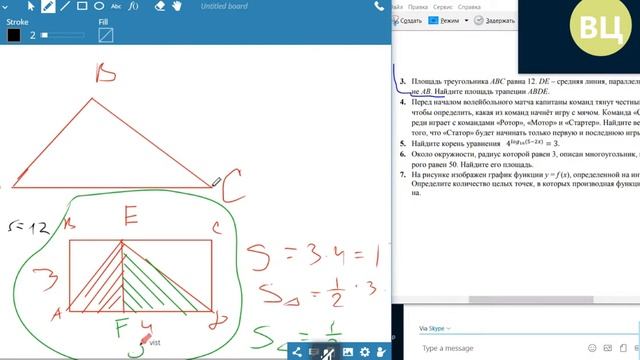
Task: Open the Правка menu
Action: point(418,7)
